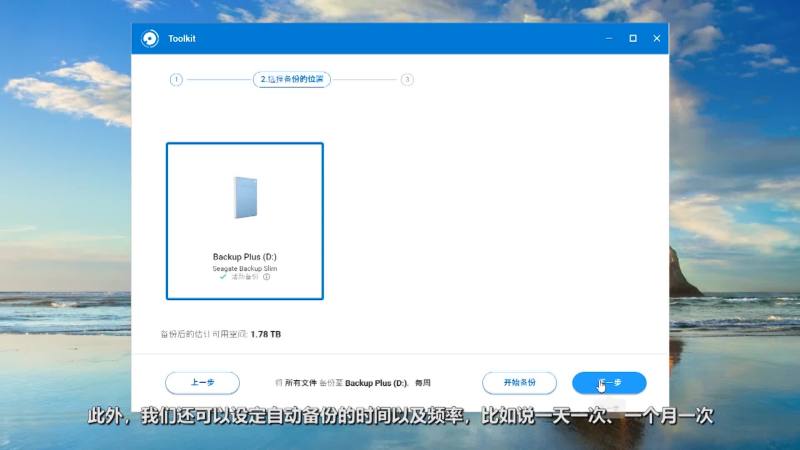Close the Toolkit window
The height and width of the screenshot is (450, 800).
[657, 39]
